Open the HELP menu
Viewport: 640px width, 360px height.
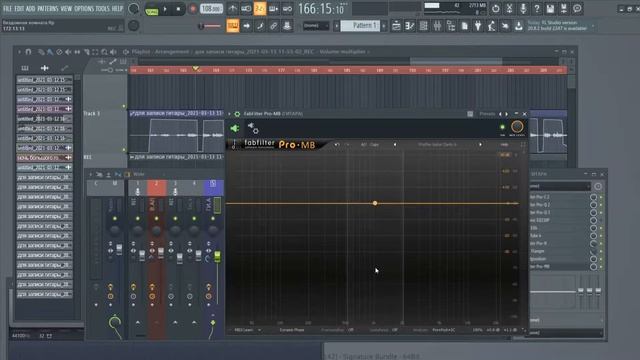117,8
